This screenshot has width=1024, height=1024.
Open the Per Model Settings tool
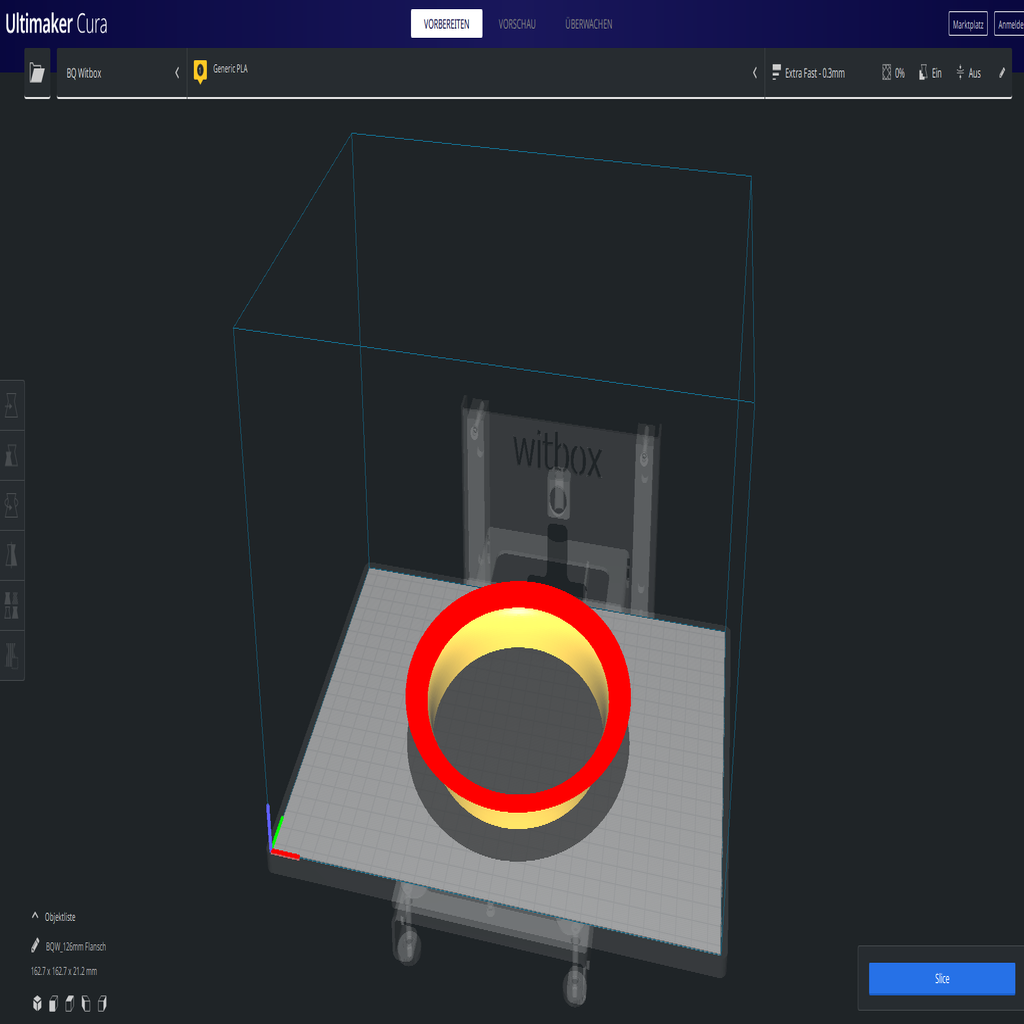[x=12, y=605]
